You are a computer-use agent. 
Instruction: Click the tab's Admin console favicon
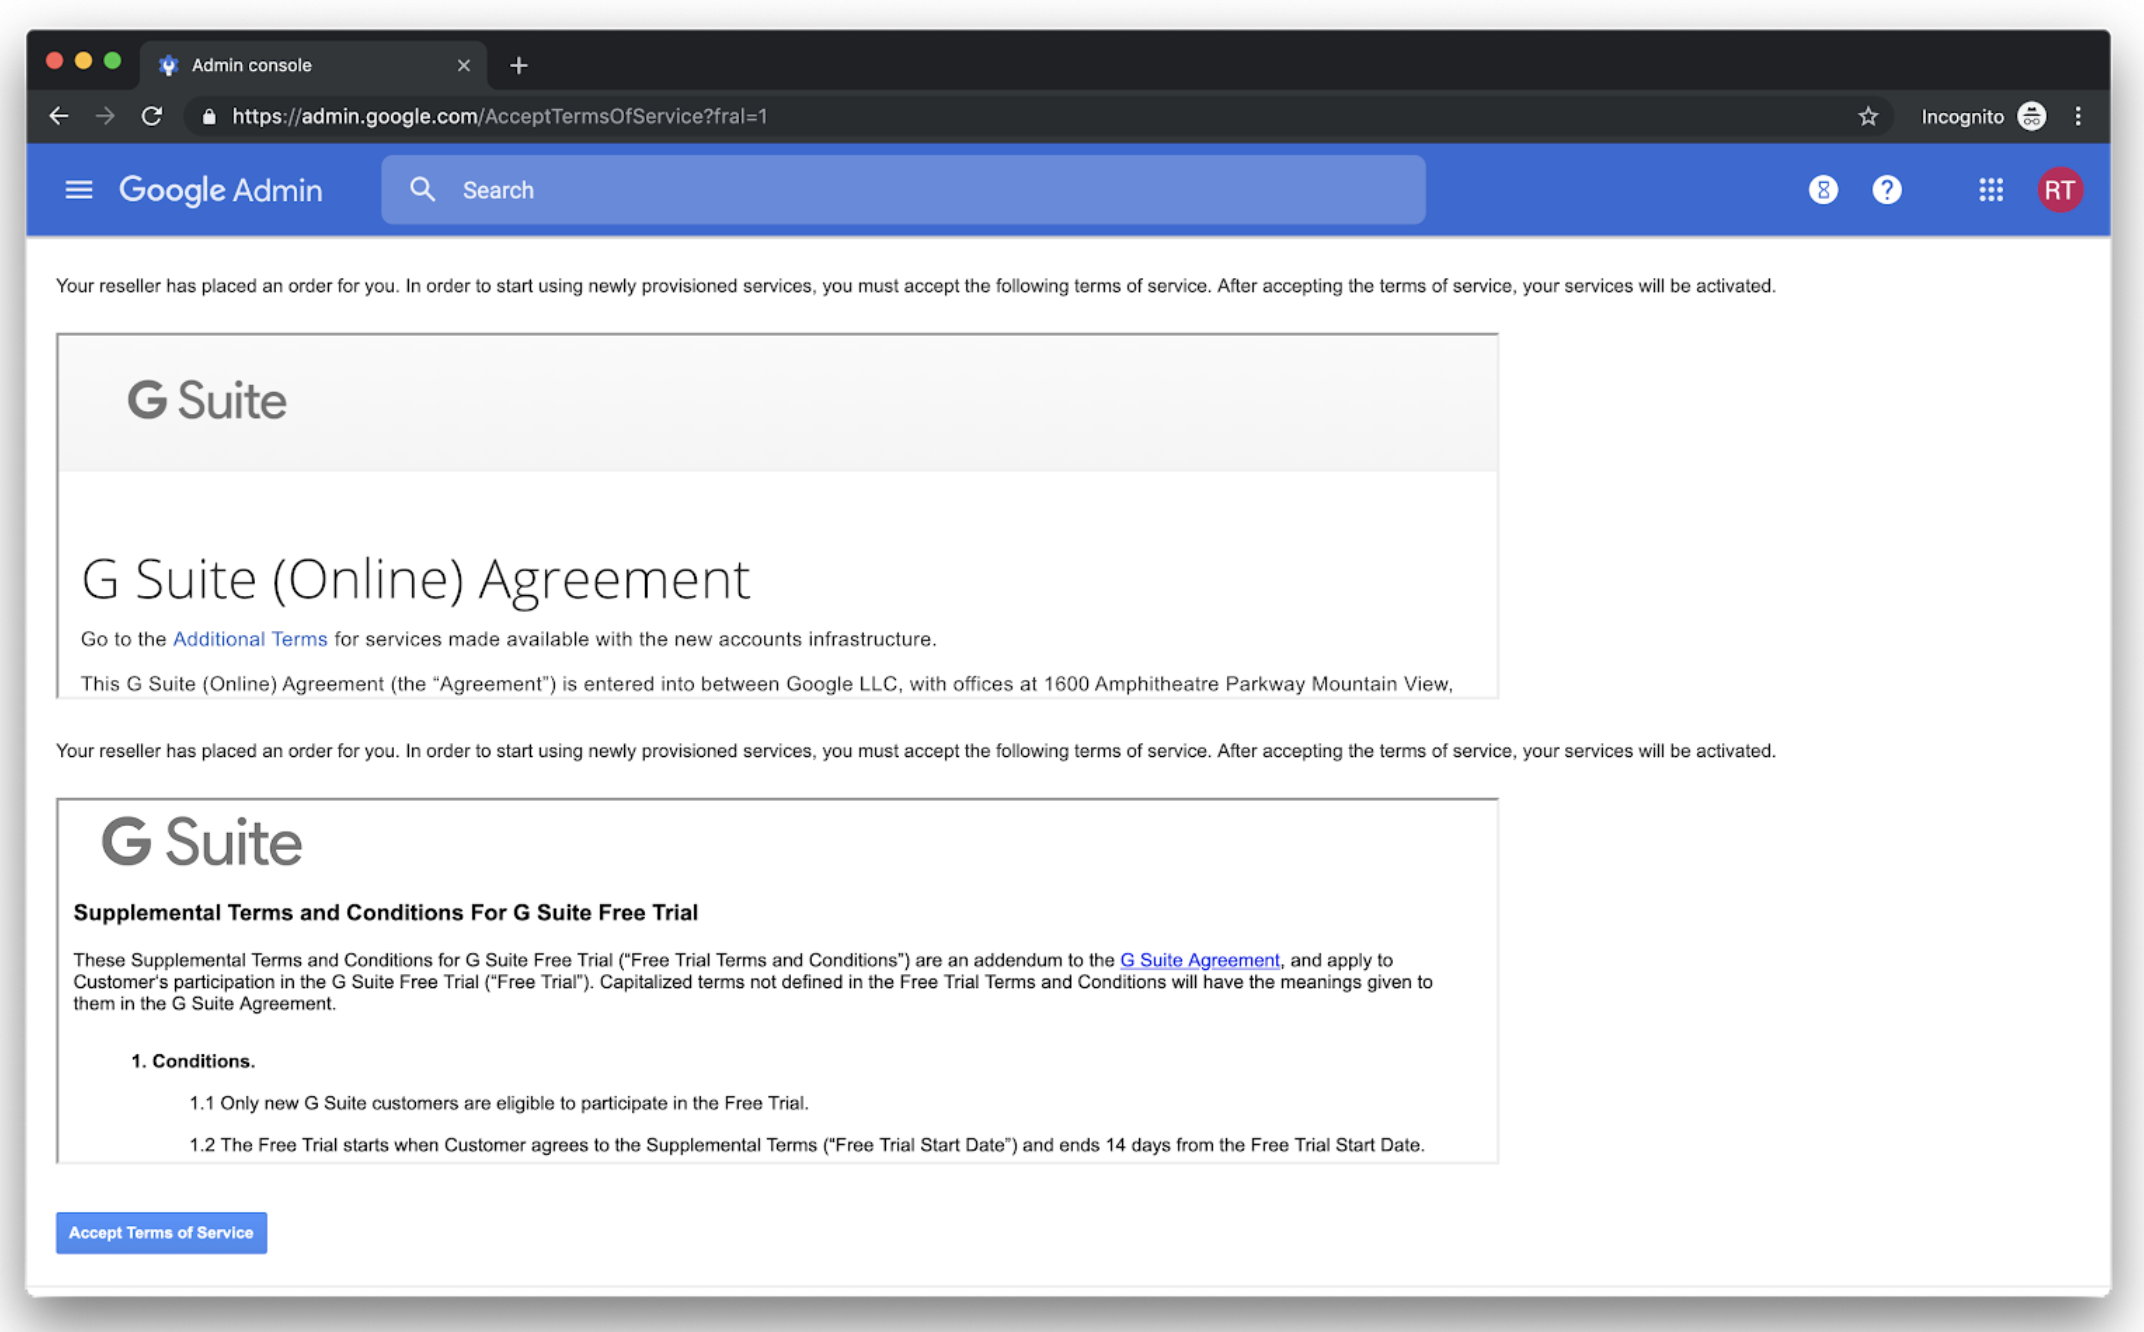point(169,66)
